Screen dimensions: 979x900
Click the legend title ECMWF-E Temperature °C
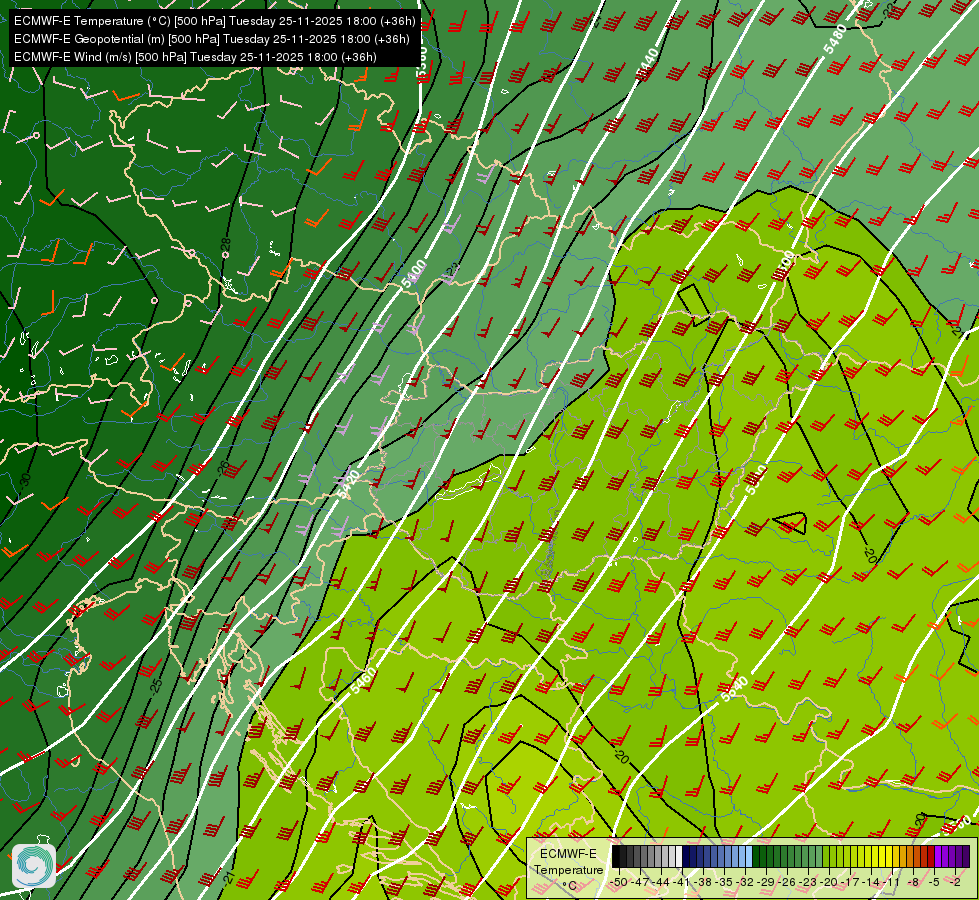click(568, 870)
